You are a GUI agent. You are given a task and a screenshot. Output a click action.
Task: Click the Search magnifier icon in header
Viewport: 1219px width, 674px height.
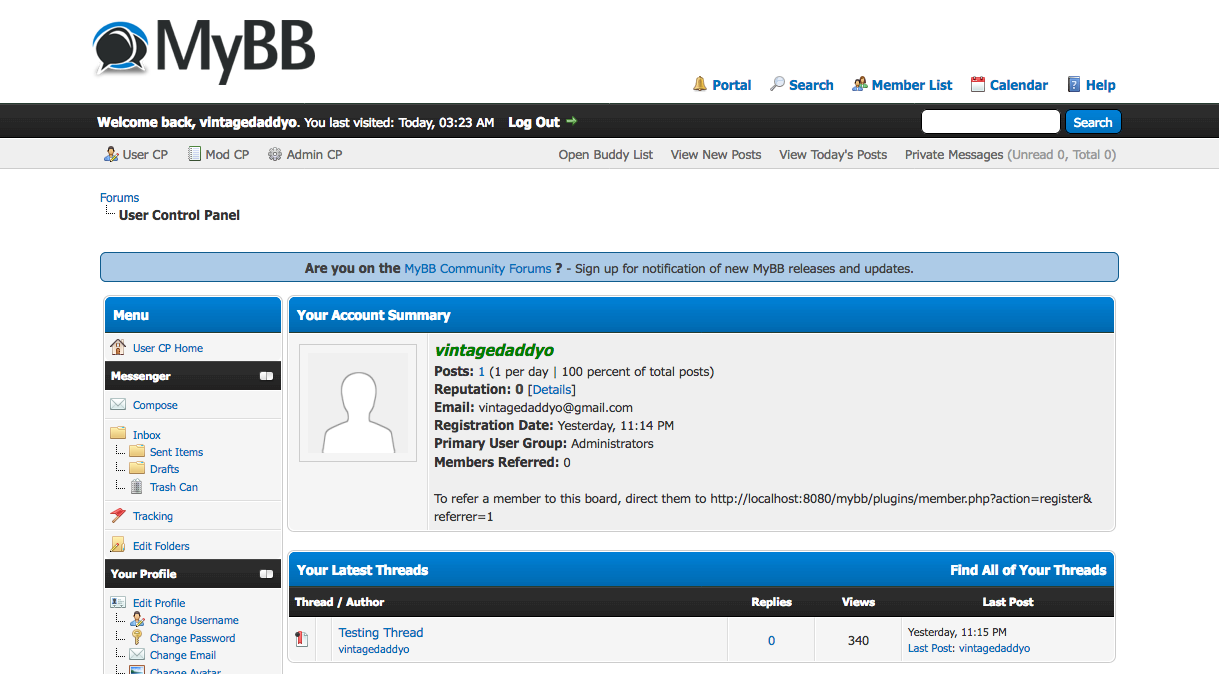pyautogui.click(x=777, y=85)
